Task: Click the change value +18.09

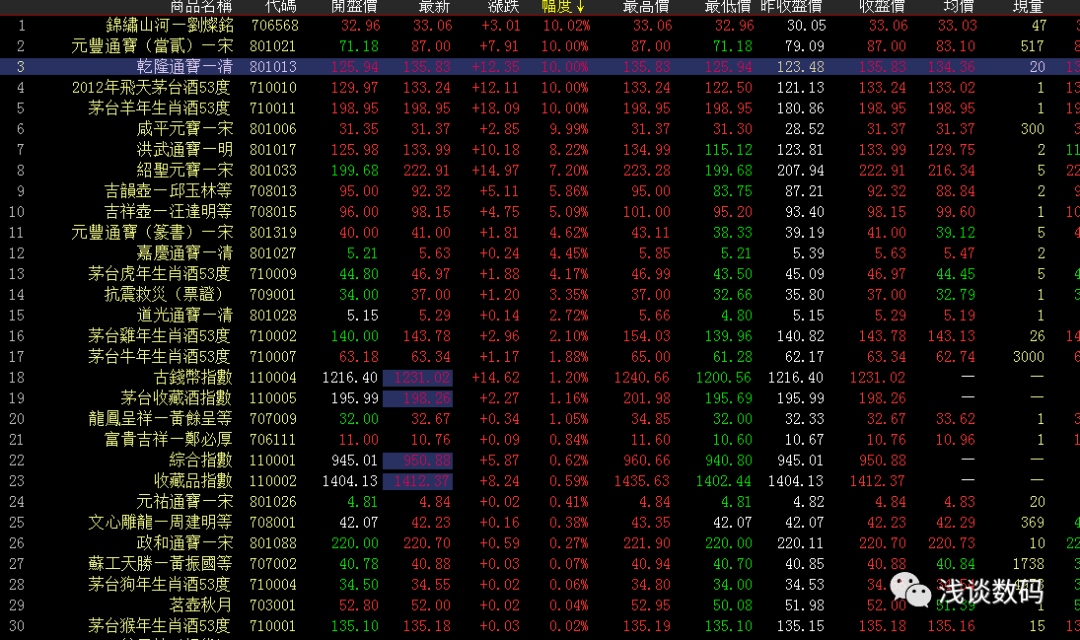Action: pos(495,108)
